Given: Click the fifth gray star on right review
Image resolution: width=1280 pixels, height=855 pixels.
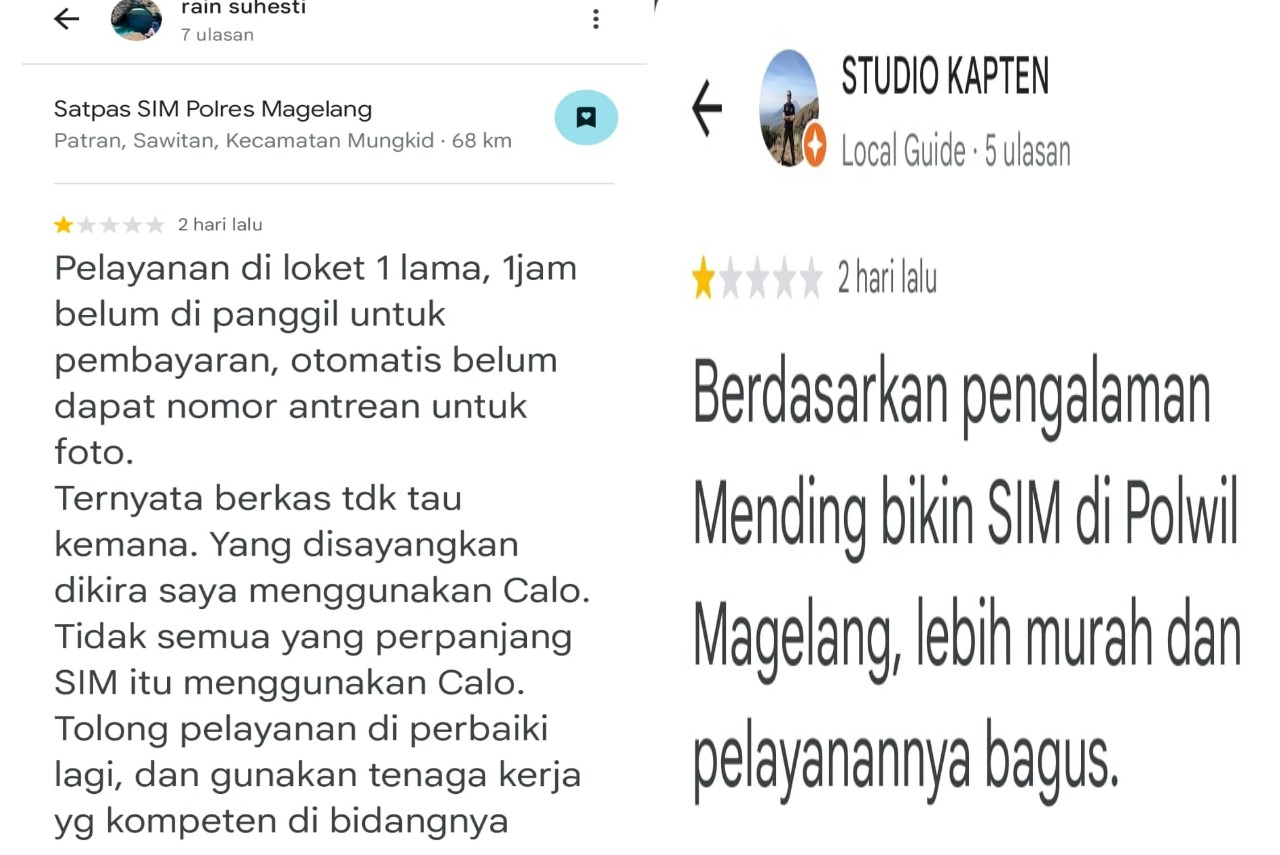Looking at the screenshot, I should coord(810,278).
